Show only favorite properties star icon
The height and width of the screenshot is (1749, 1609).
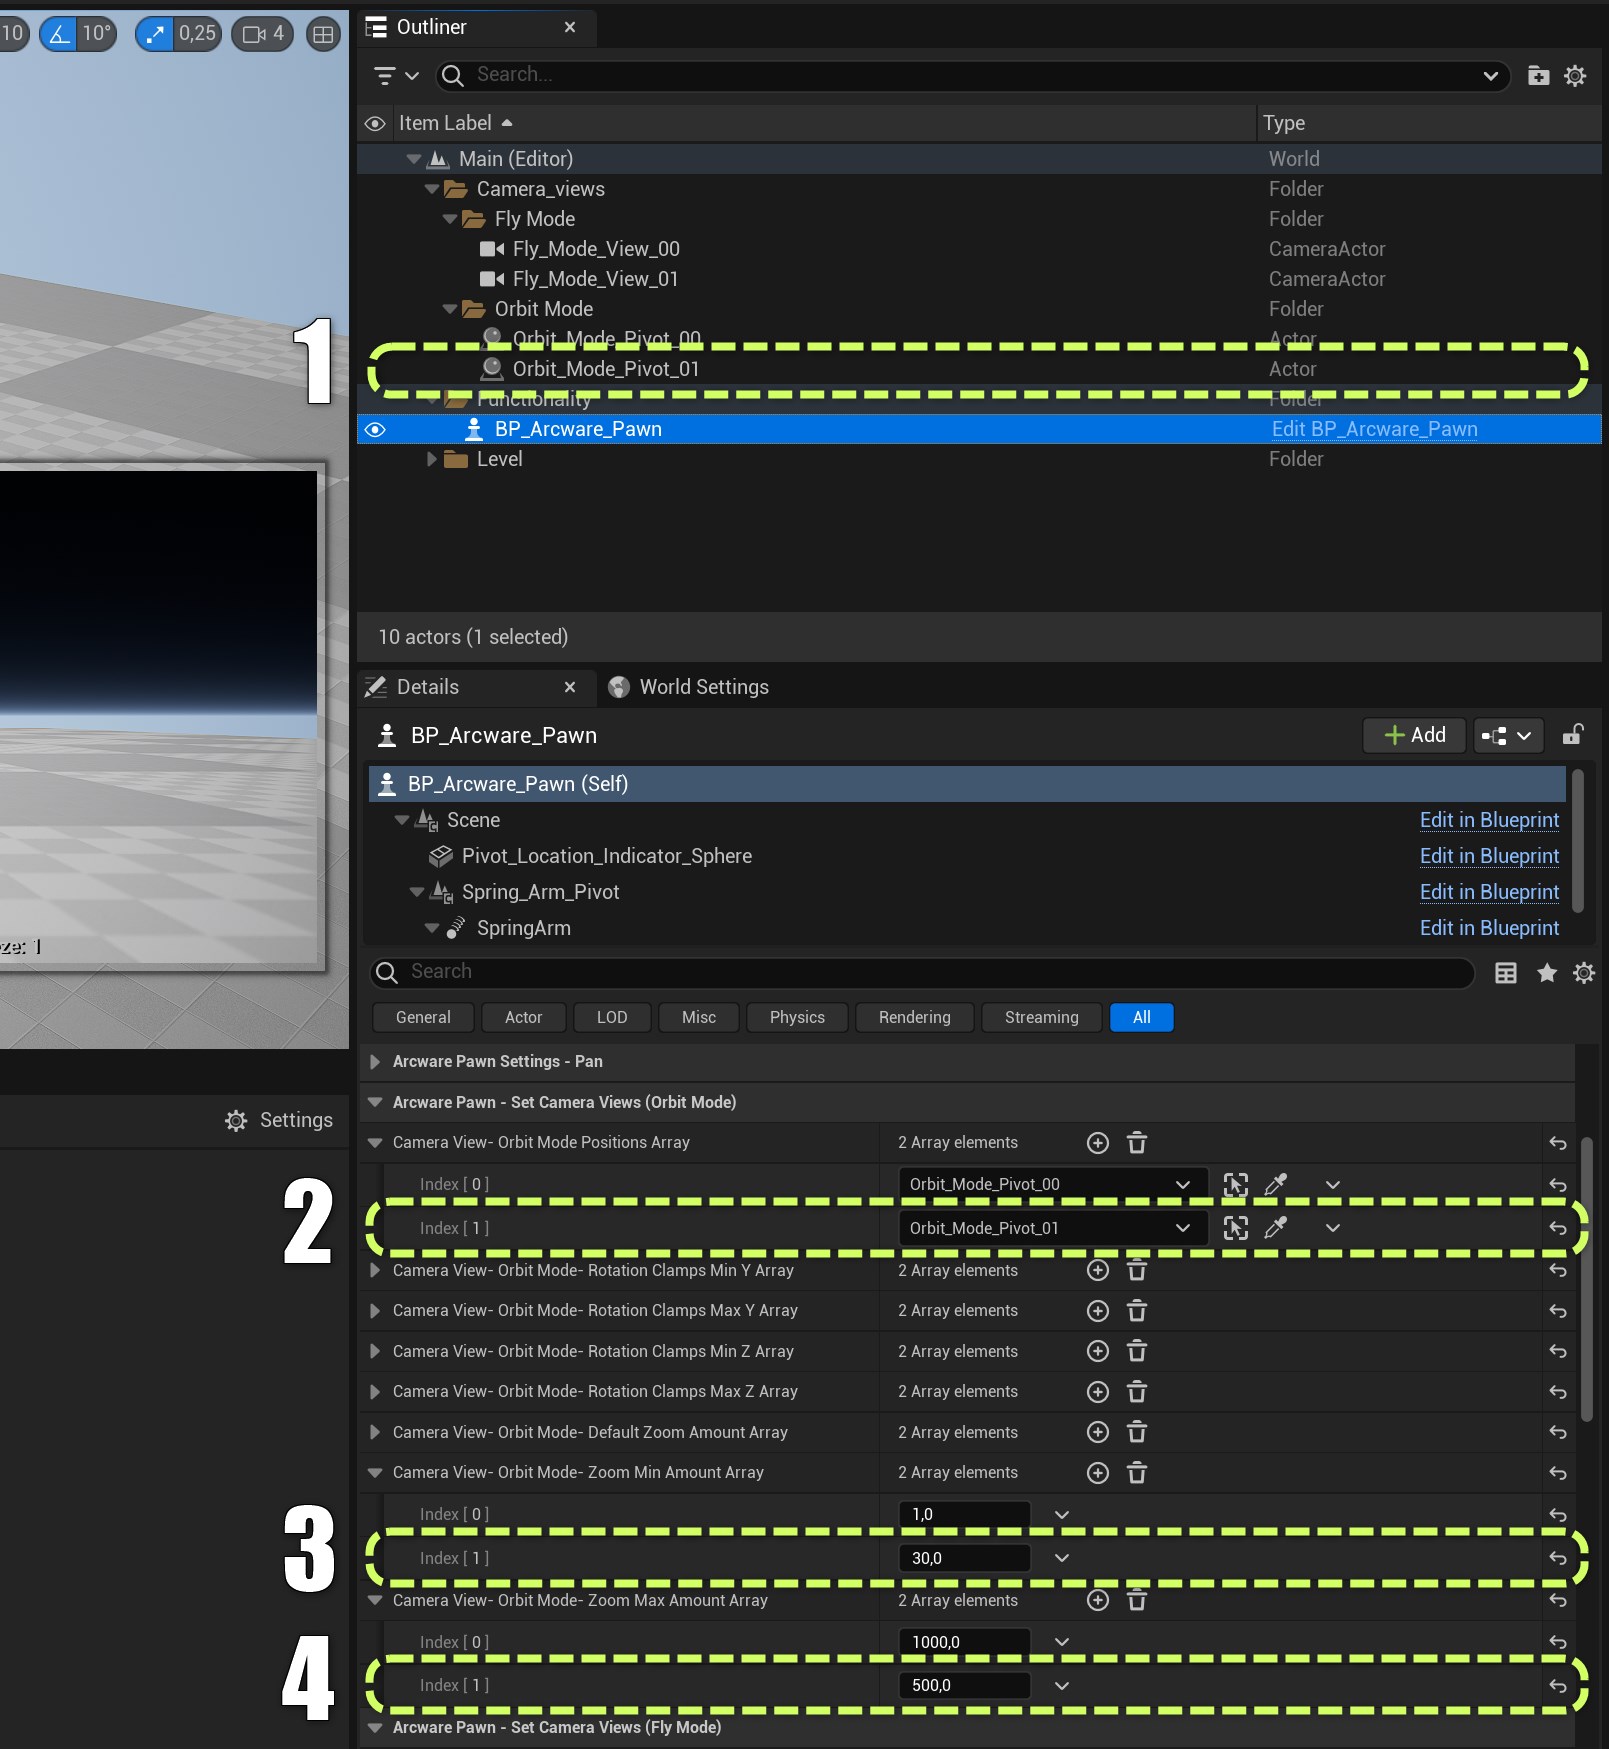pyautogui.click(x=1546, y=973)
